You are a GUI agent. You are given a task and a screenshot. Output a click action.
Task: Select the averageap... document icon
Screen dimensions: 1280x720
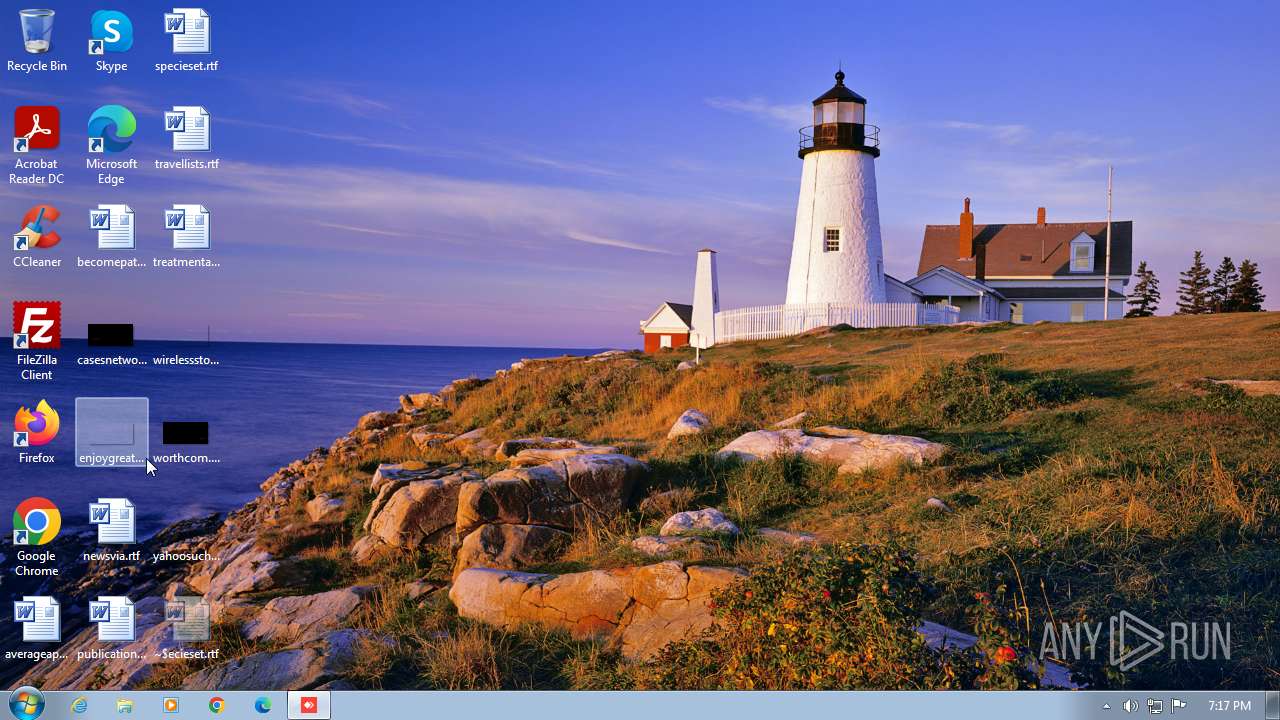coord(37,629)
